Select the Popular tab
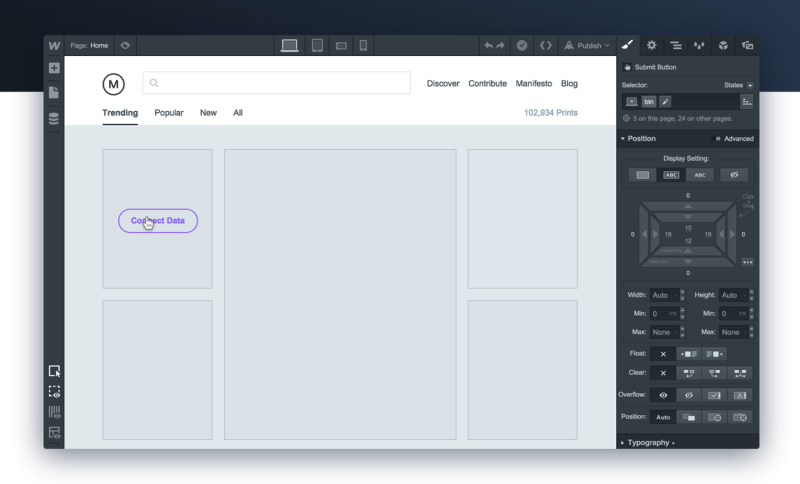The image size is (800, 484). [x=169, y=113]
